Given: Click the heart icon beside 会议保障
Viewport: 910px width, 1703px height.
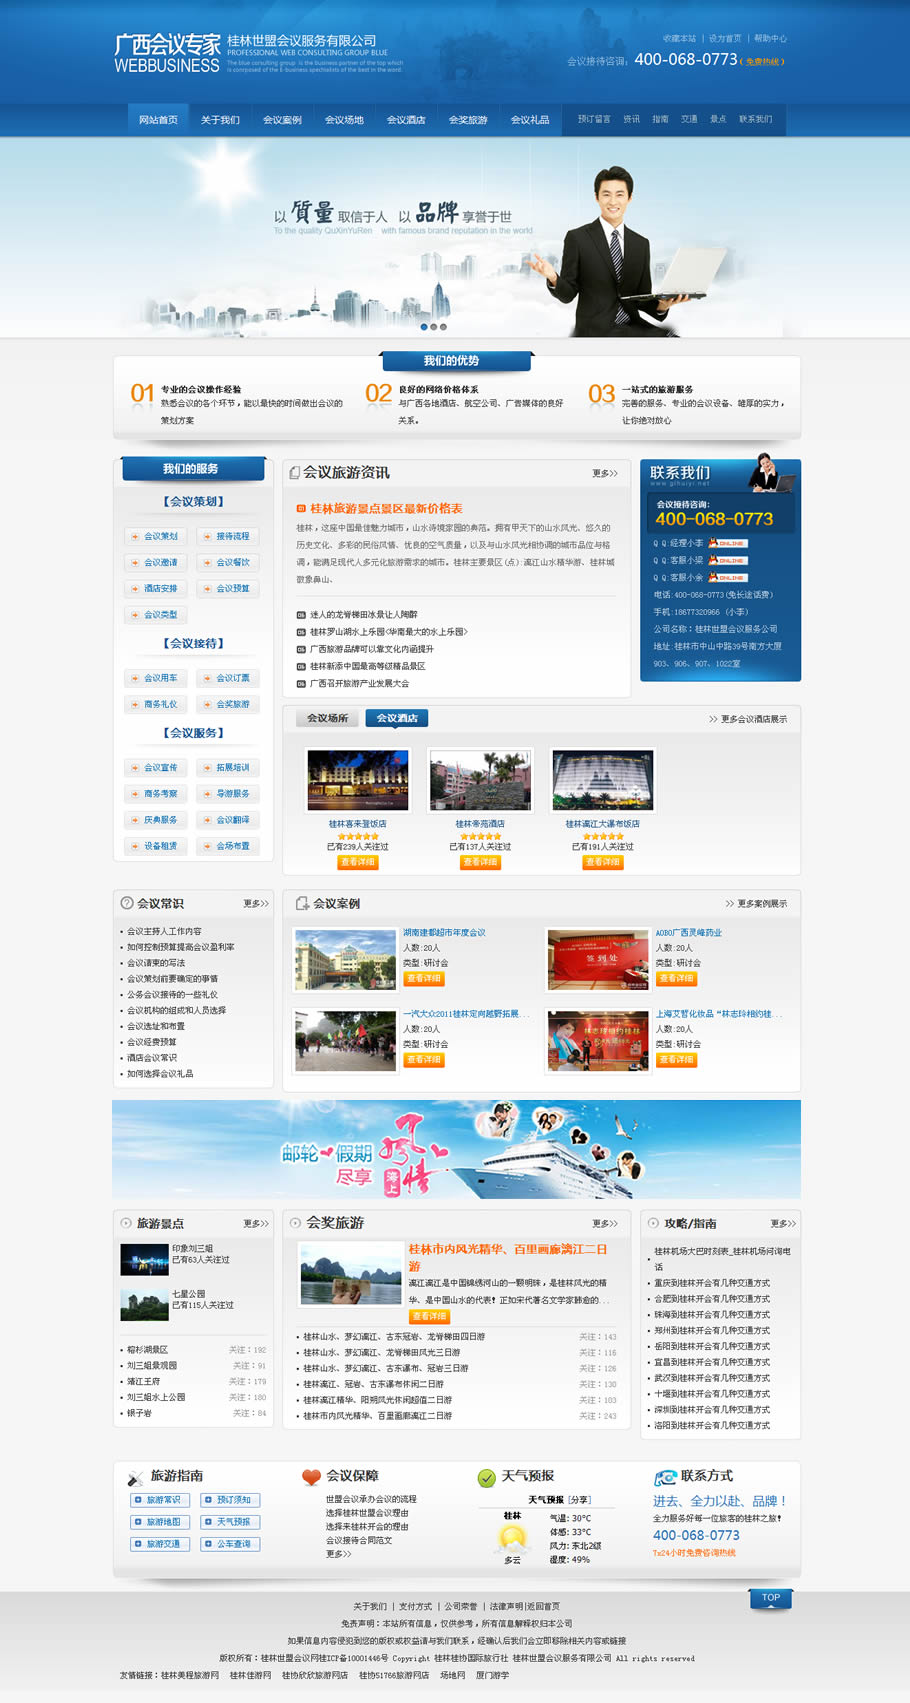Looking at the screenshot, I should [311, 1477].
